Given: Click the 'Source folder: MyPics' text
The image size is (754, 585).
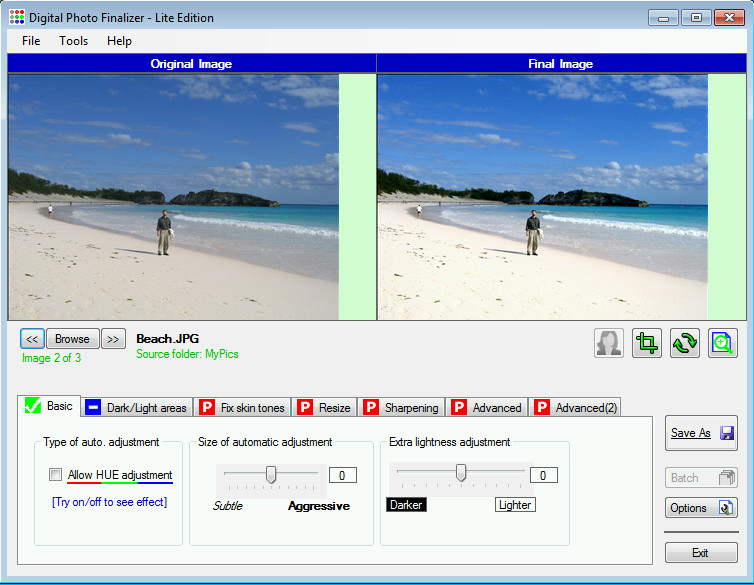Looking at the screenshot, I should pos(188,354).
